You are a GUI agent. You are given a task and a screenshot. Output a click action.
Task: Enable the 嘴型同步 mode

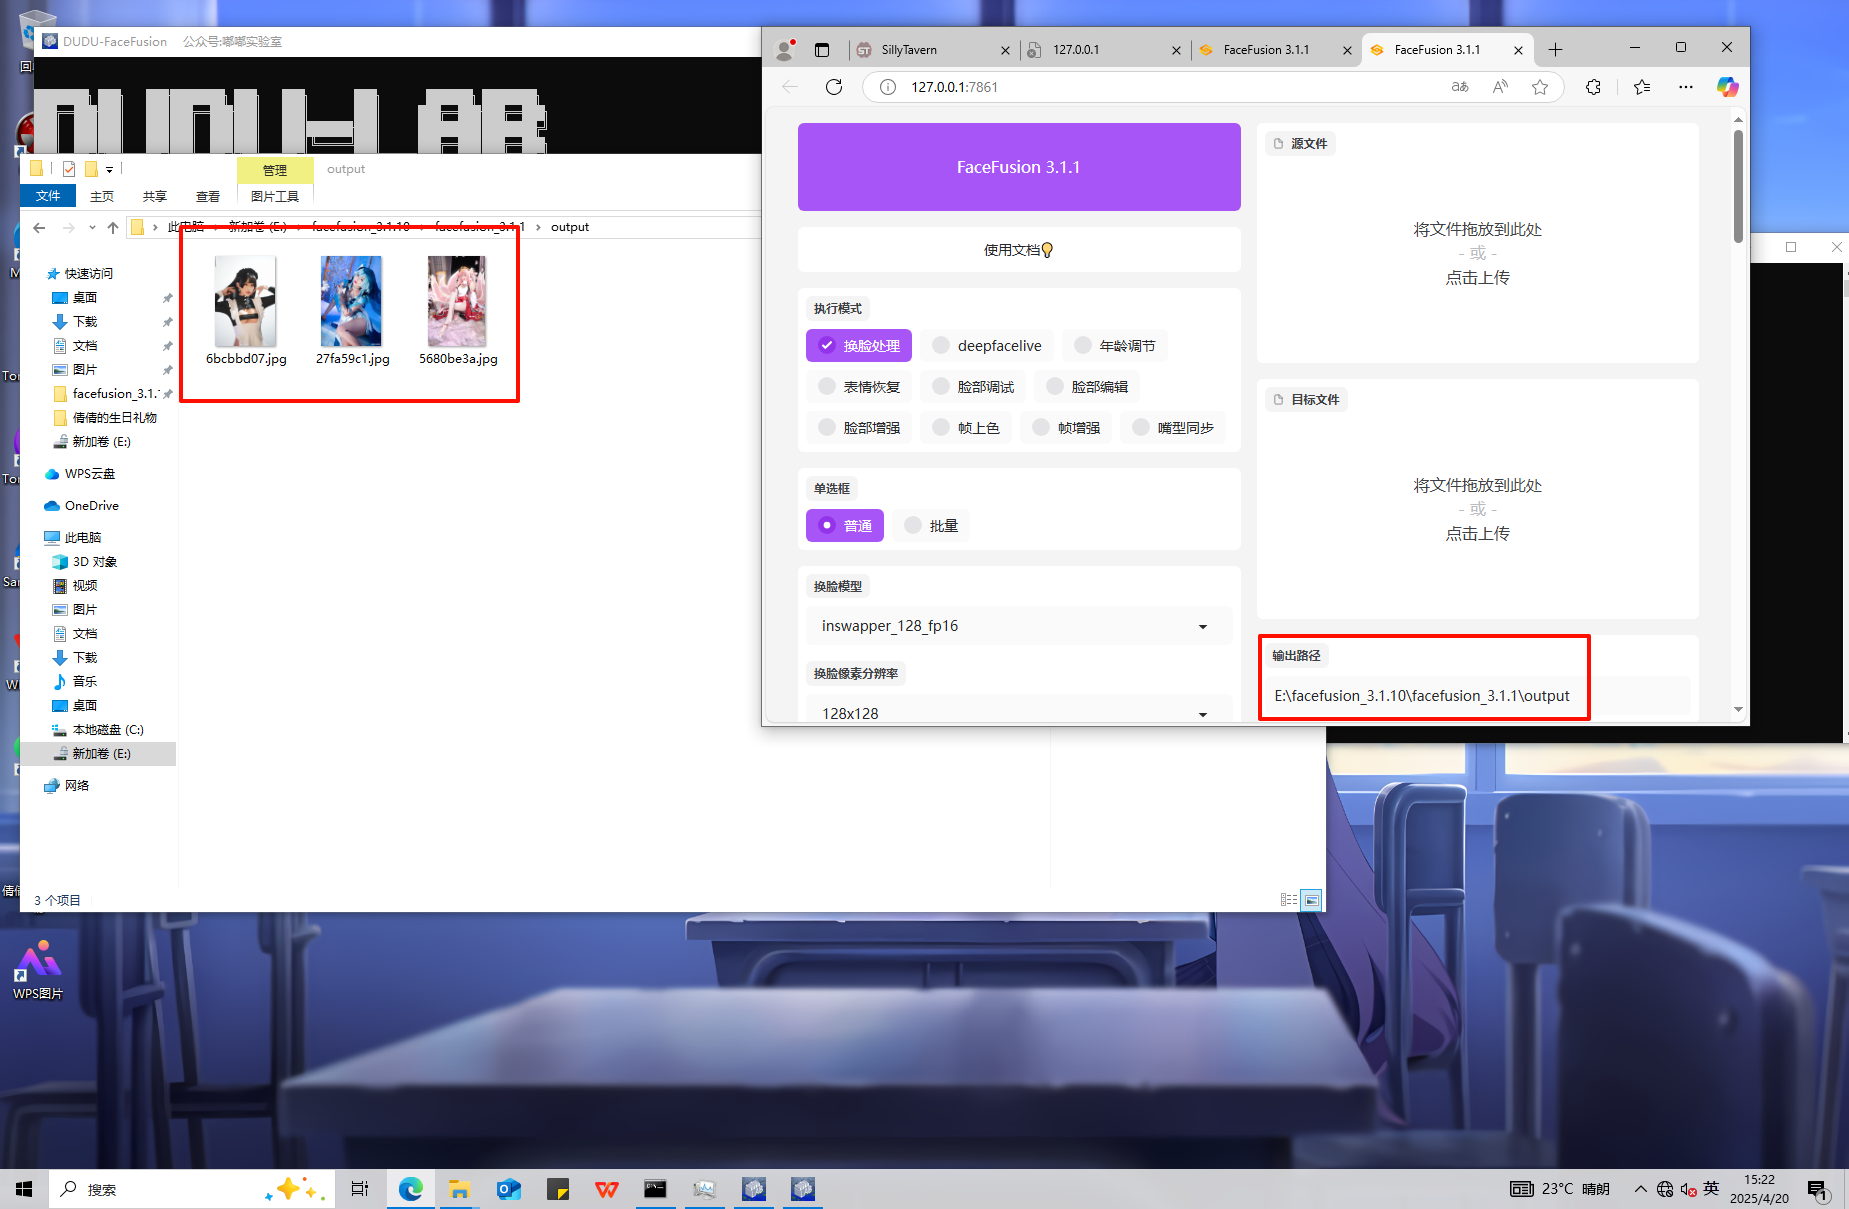pyautogui.click(x=1173, y=428)
